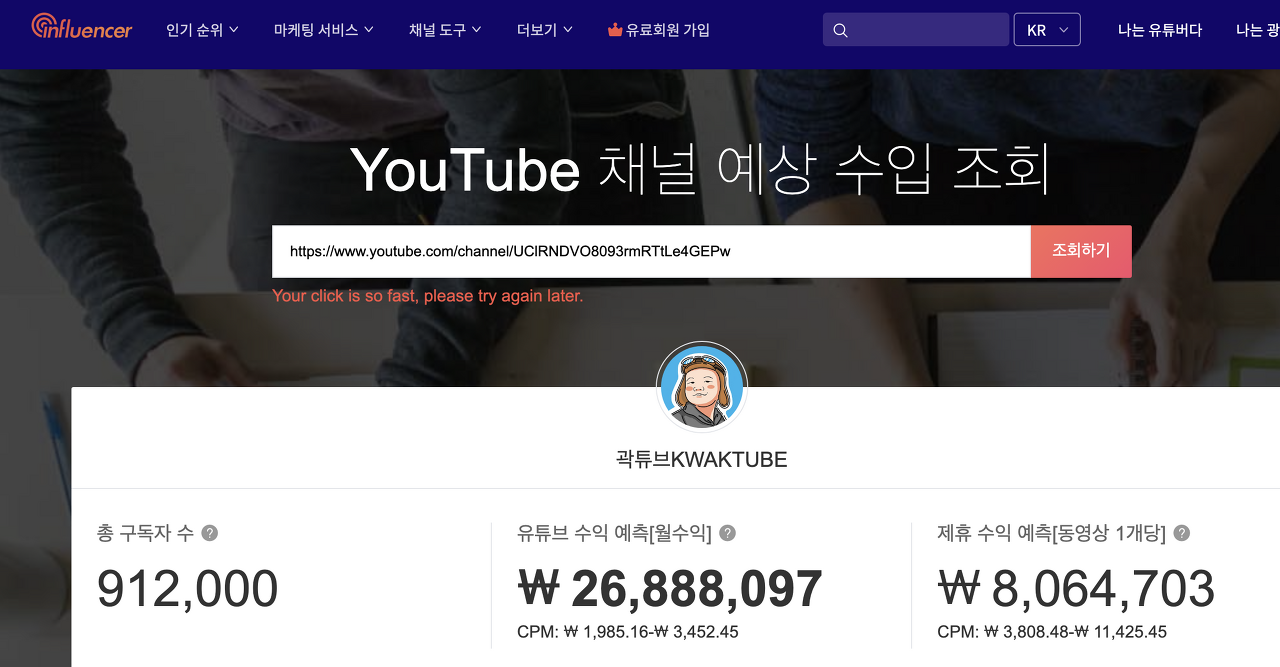Open the 인기 순위 dropdown menu
Screen dimensions: 1280x667
[x=202, y=30]
